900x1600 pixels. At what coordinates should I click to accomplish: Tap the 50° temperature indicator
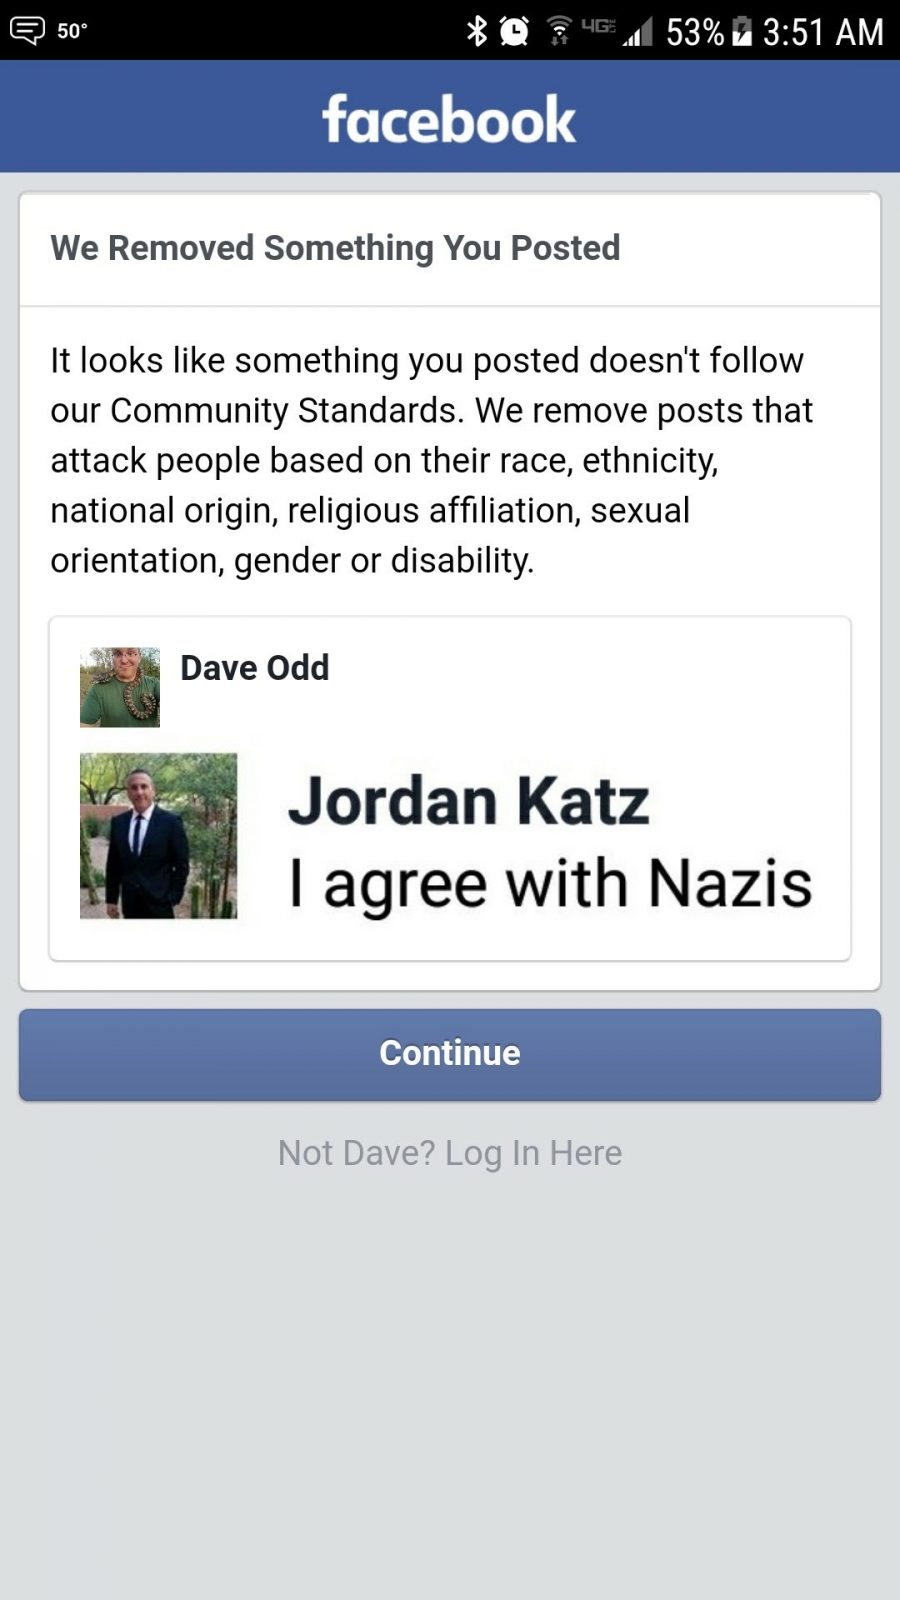click(x=72, y=31)
